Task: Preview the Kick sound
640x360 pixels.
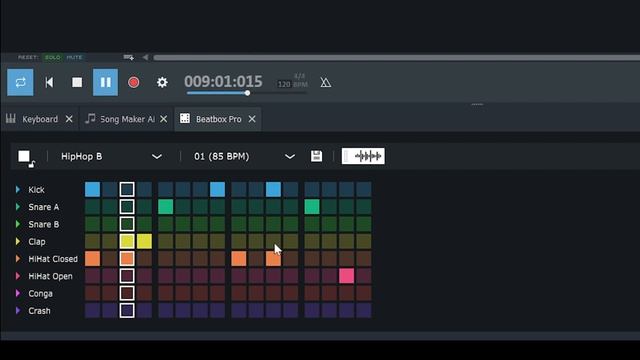Action: click(18, 189)
